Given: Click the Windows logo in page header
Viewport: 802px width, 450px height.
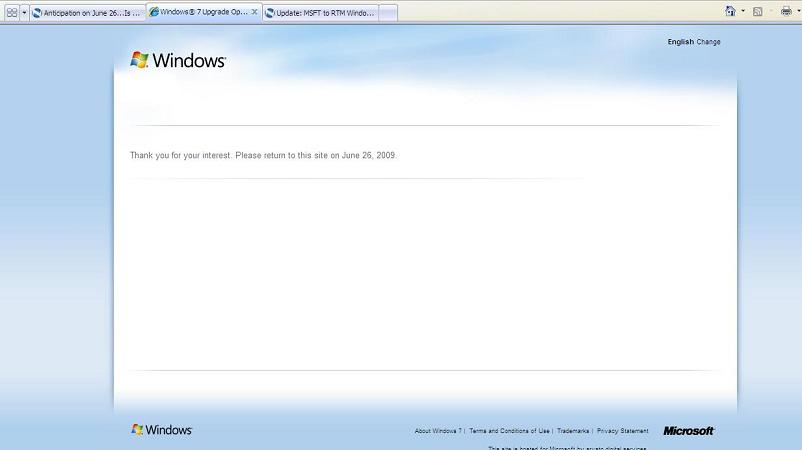Looking at the screenshot, I should (x=178, y=60).
